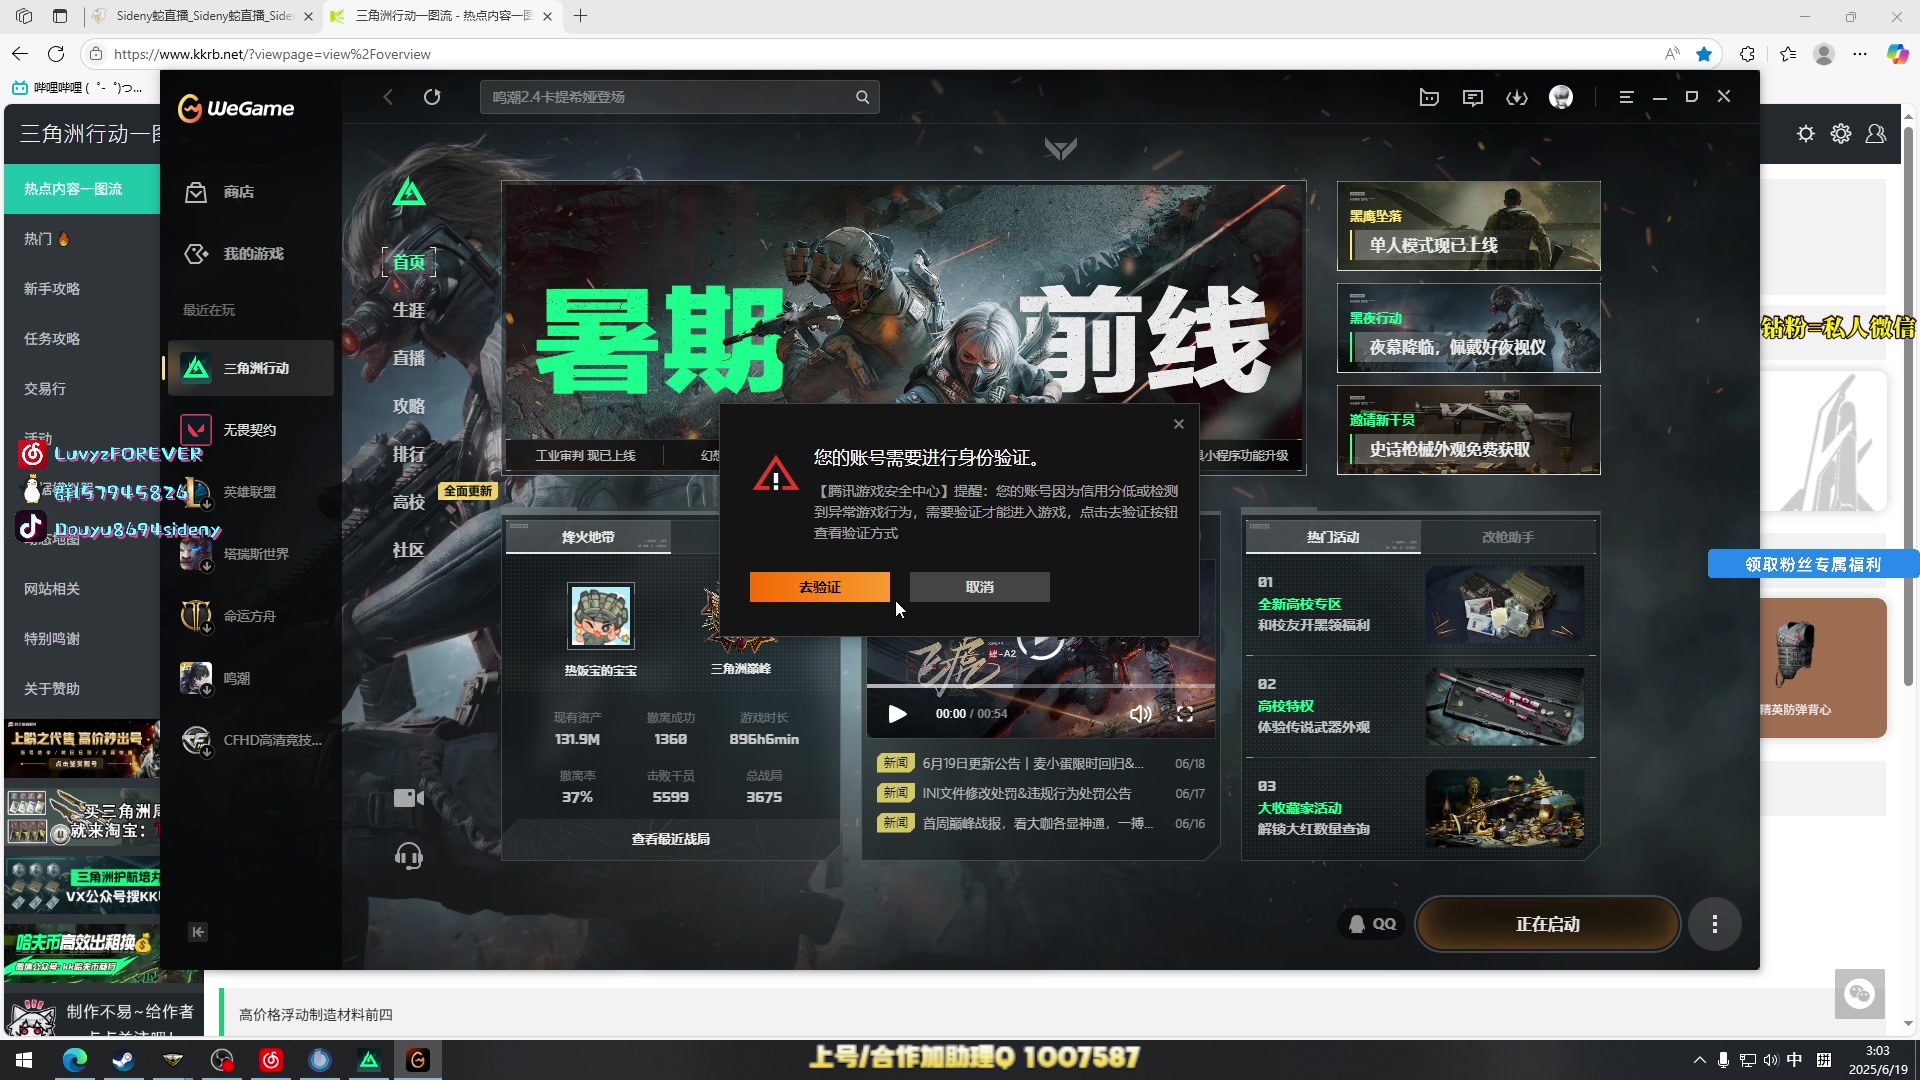Open 首届巅峰战报 news item

pyautogui.click(x=1041, y=824)
